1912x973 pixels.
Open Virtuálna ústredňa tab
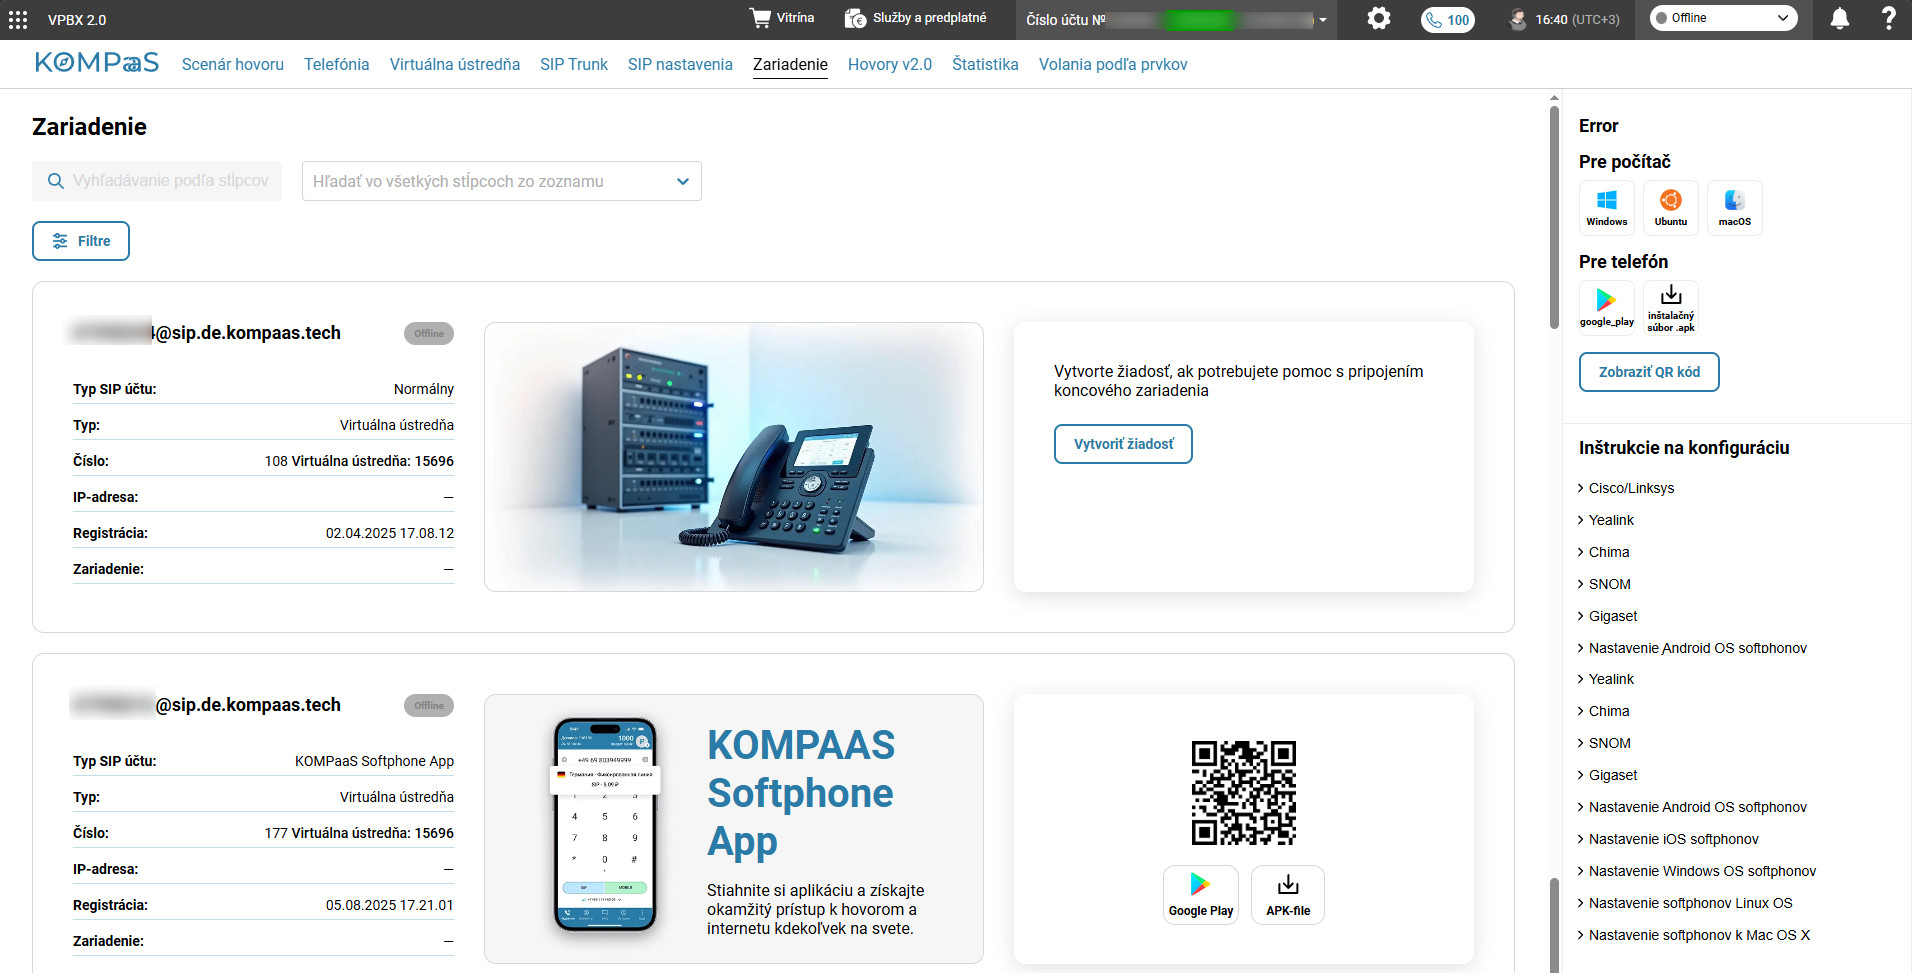coord(455,64)
